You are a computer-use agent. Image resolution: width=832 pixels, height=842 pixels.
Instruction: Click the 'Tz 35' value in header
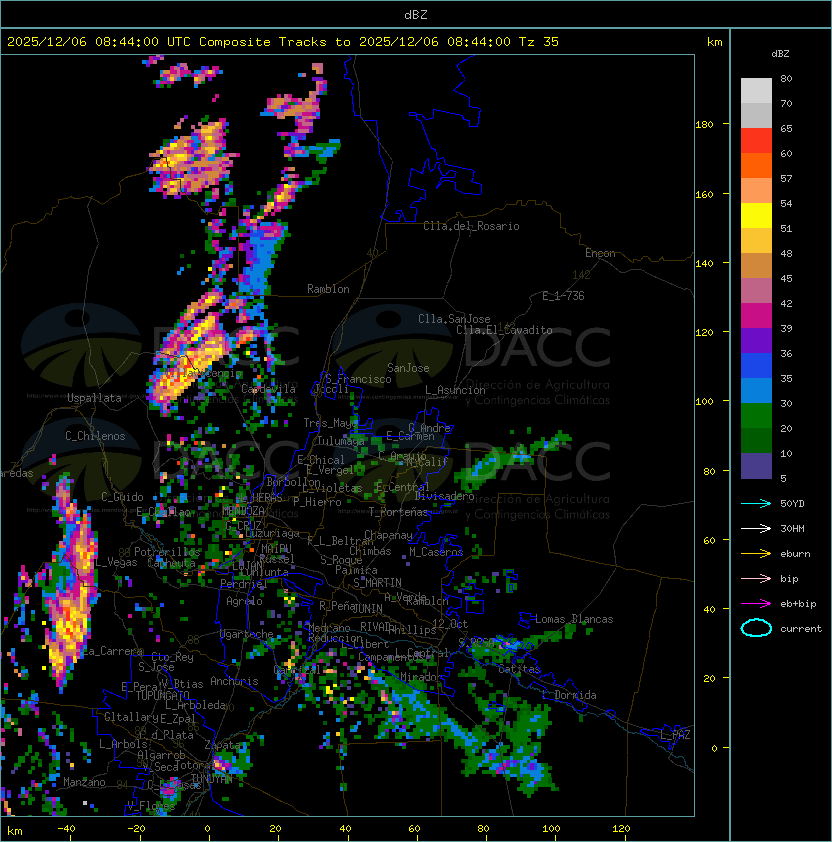point(539,42)
